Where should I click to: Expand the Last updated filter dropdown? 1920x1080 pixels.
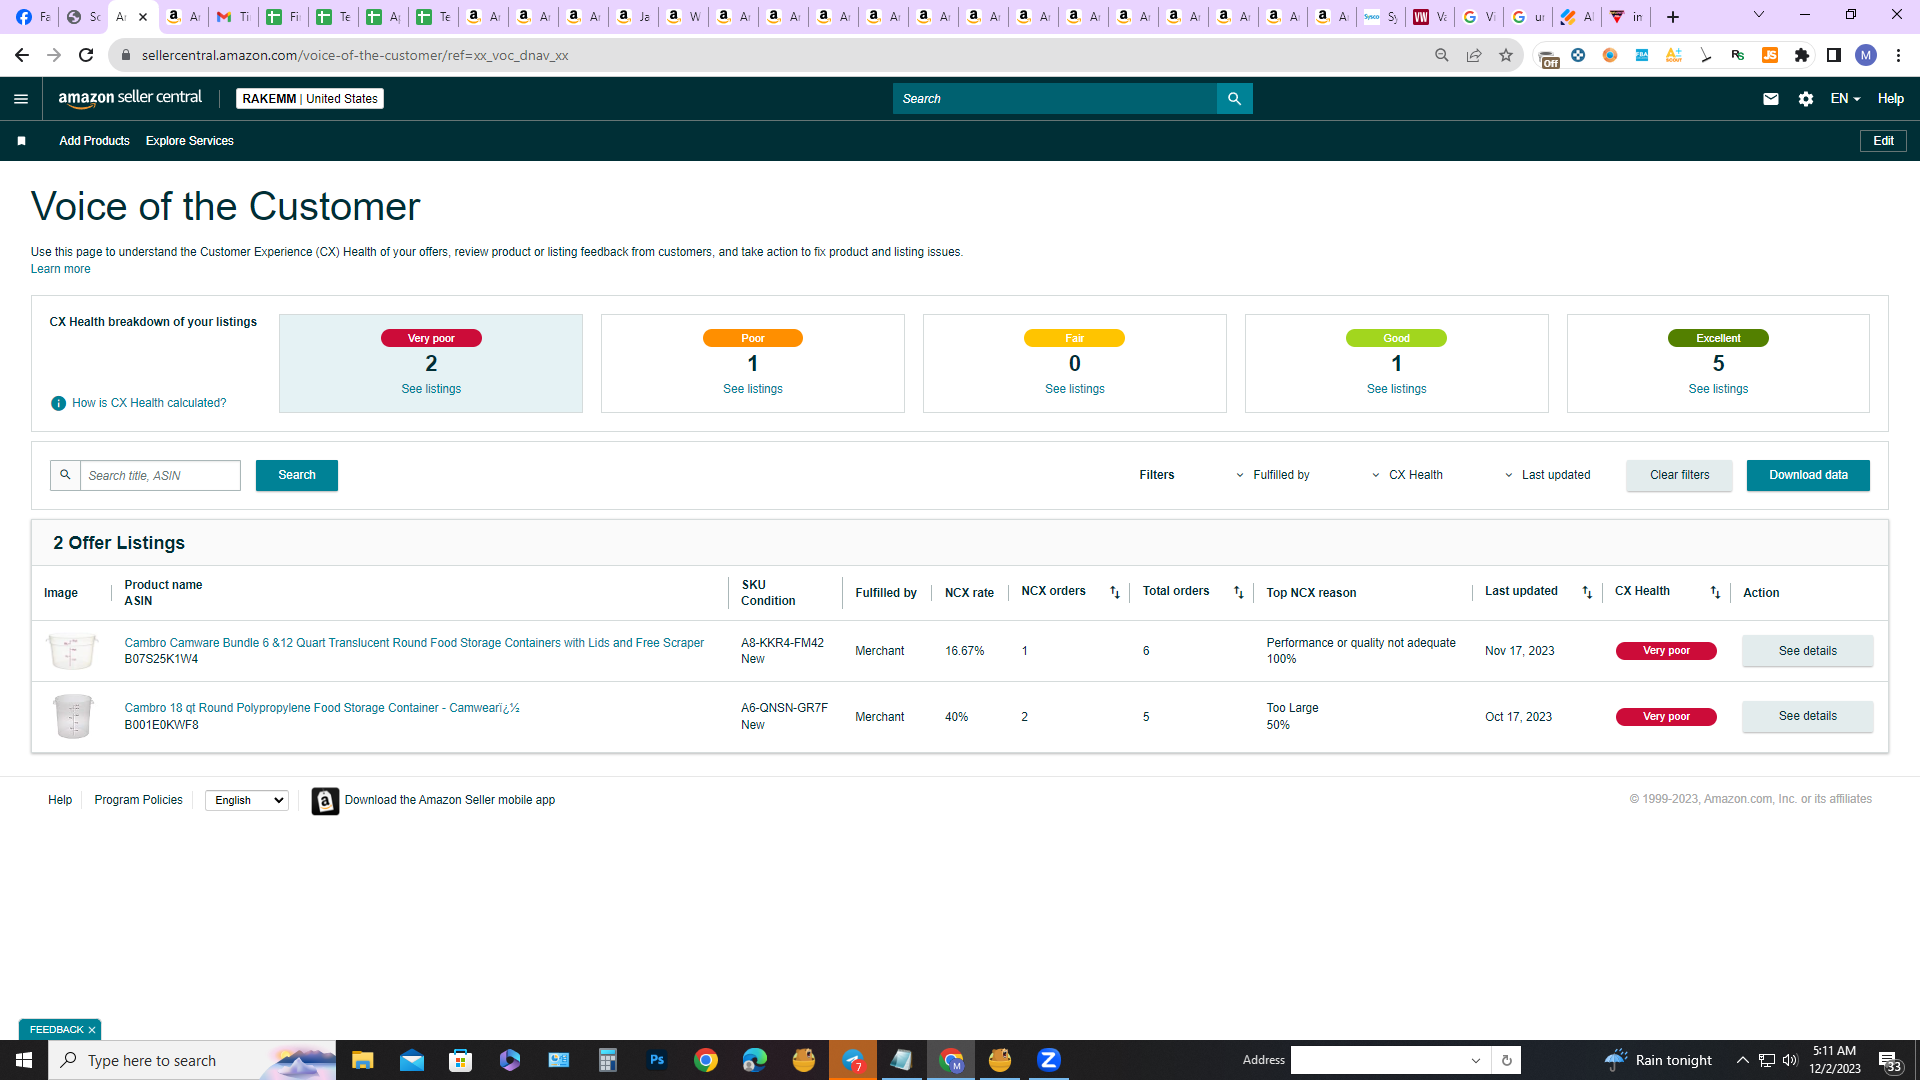(x=1547, y=475)
